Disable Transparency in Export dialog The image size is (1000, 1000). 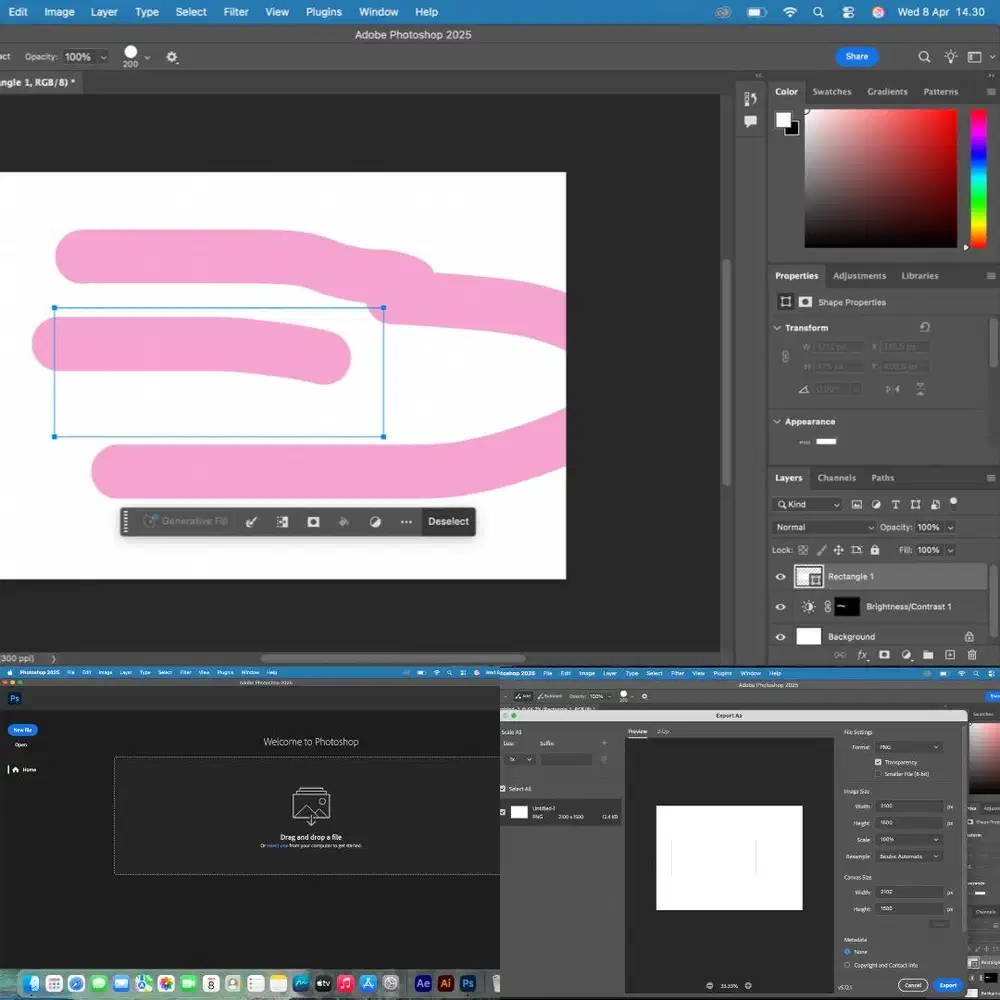[878, 761]
